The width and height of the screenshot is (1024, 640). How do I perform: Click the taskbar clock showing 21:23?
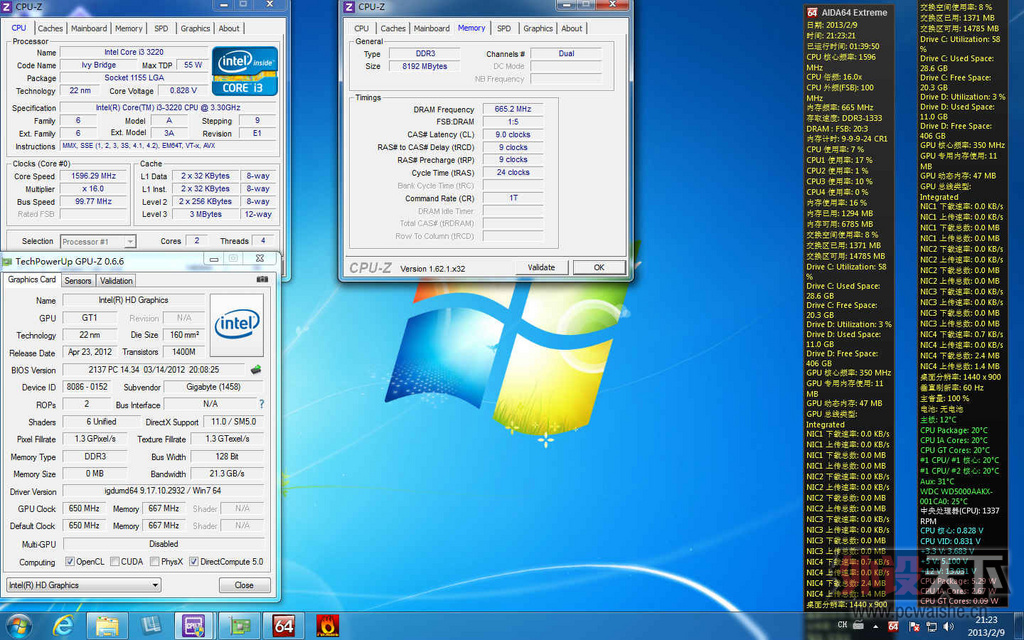point(987,626)
